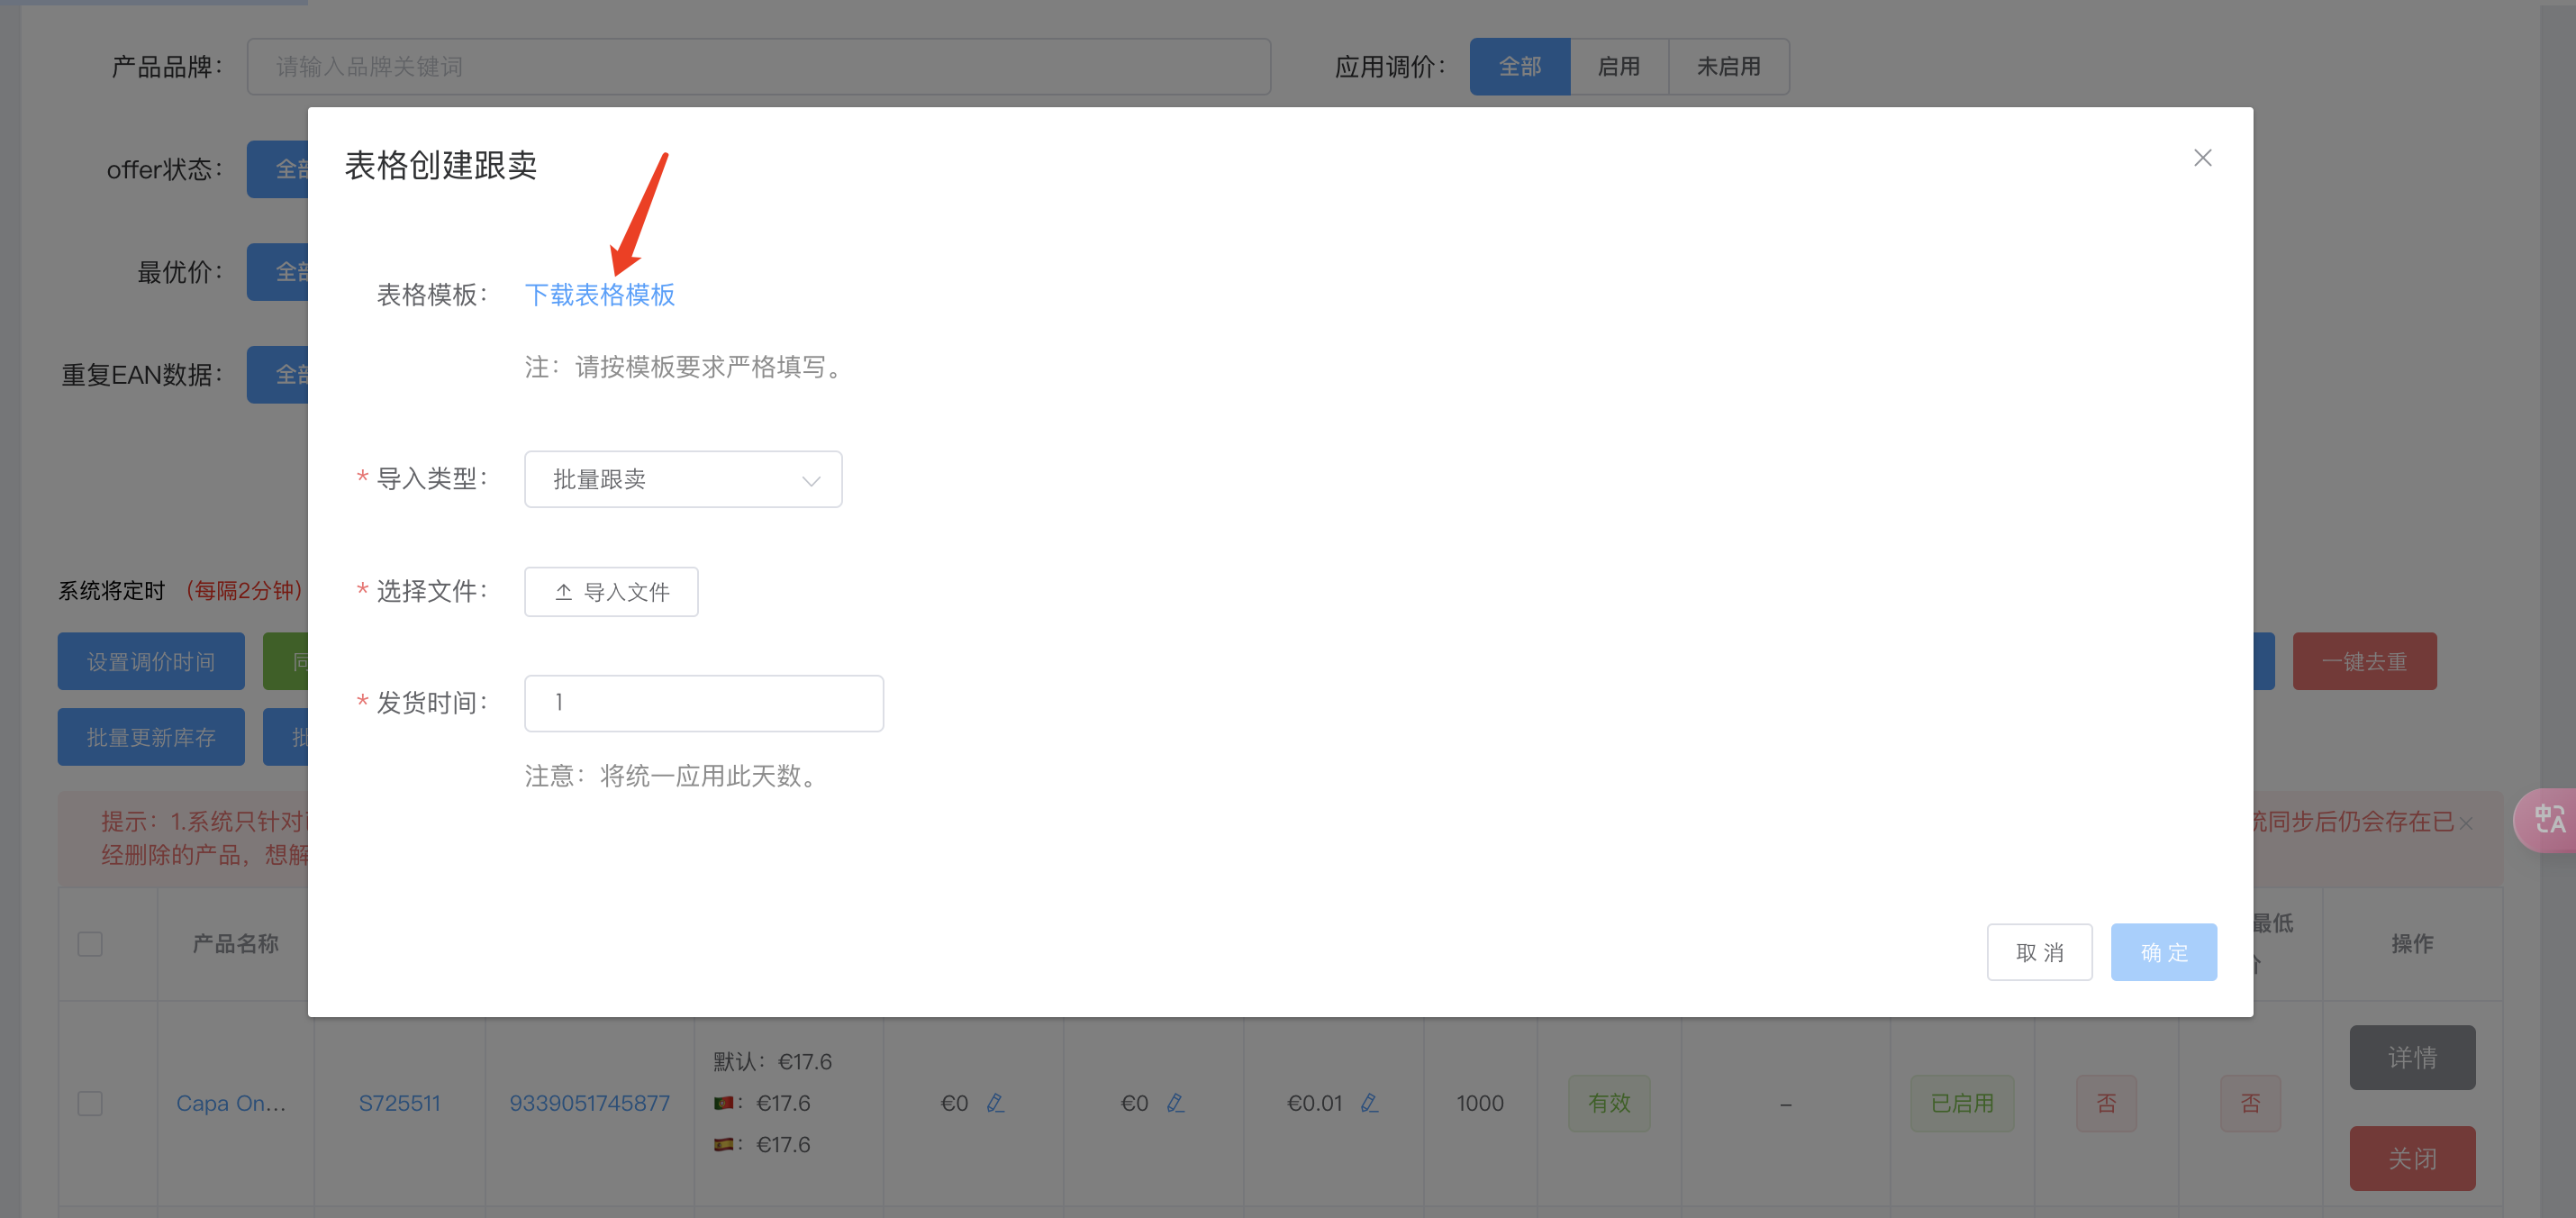This screenshot has height=1218, width=2576.
Task: Click pencil icon next to second €0 value
Action: (x=1176, y=1103)
